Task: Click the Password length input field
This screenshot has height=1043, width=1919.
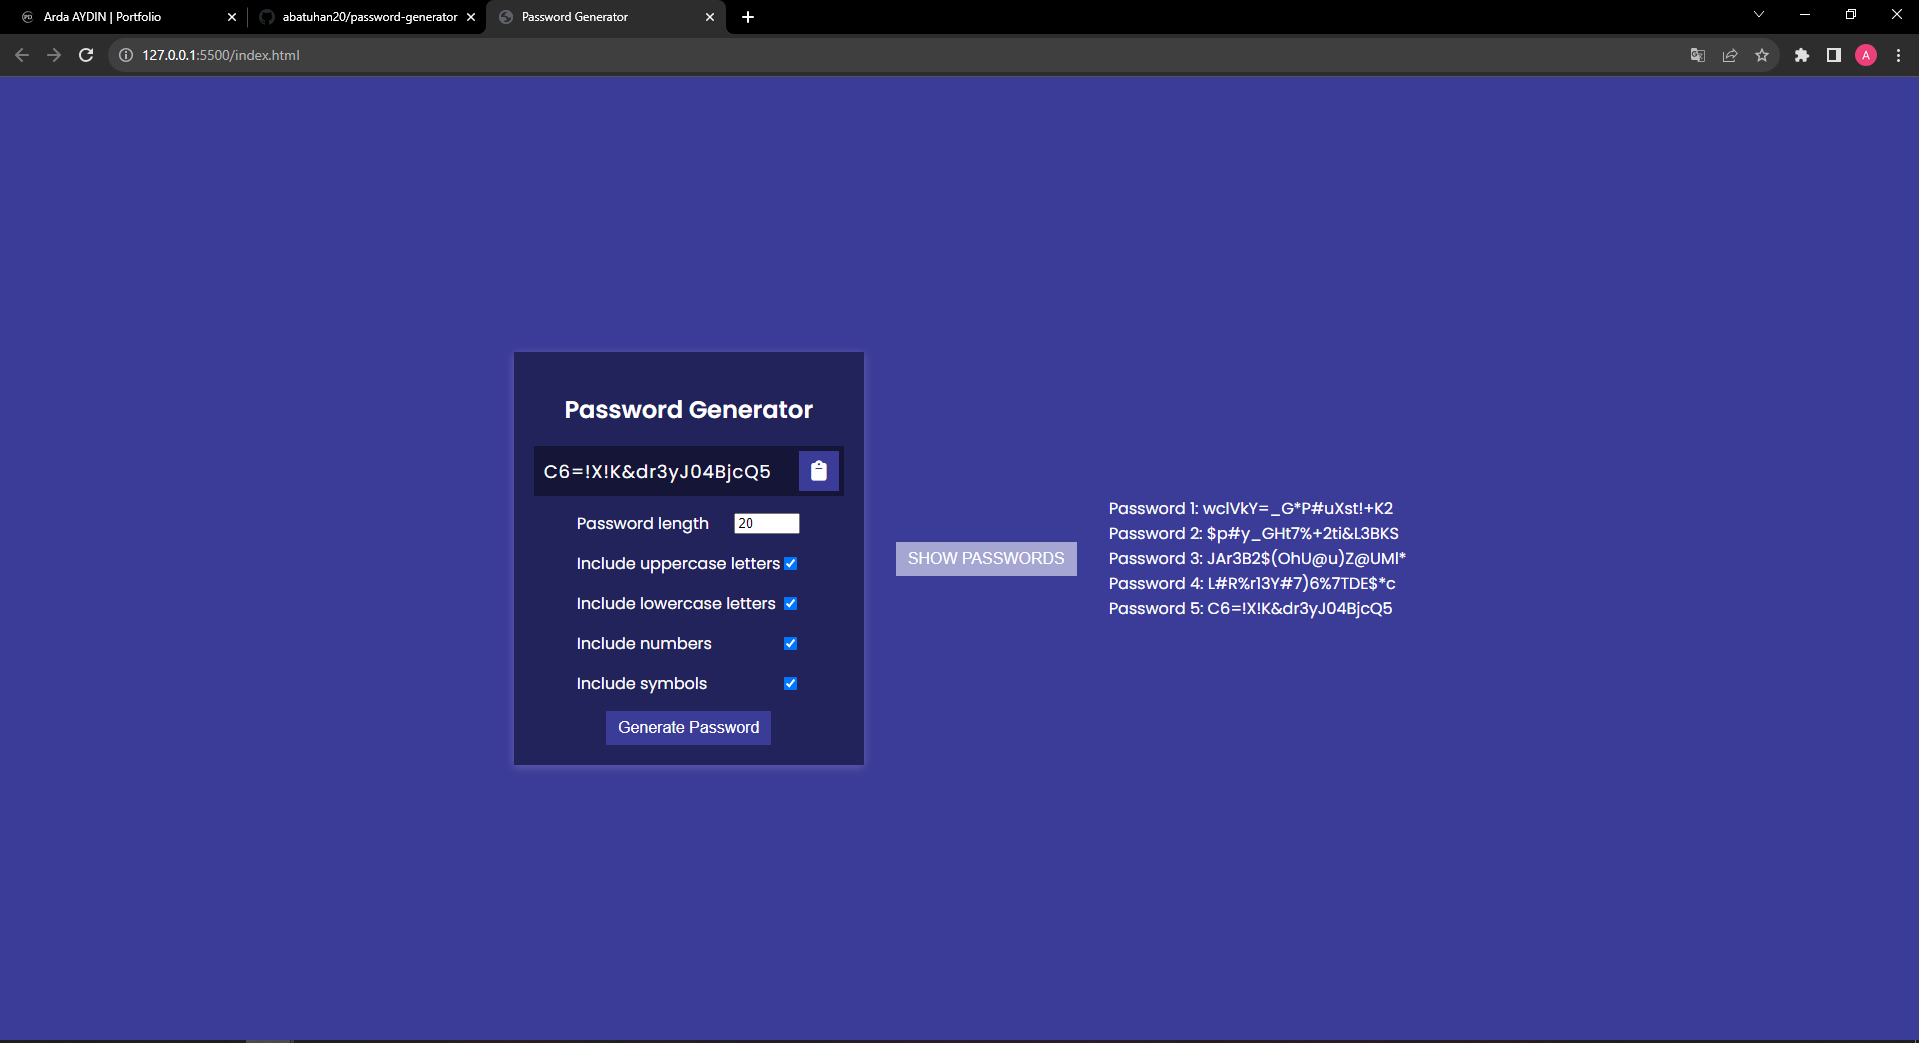Action: click(766, 523)
